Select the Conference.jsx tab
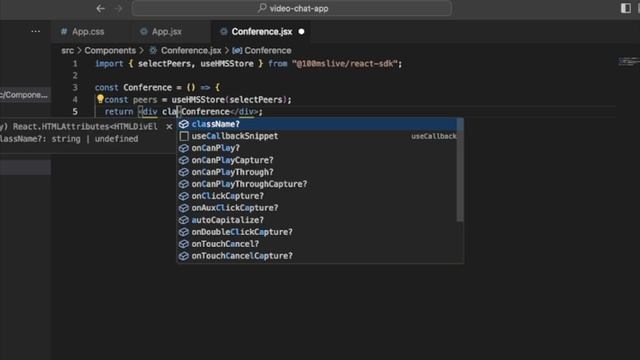Viewport: 640px width, 360px height. (262, 31)
